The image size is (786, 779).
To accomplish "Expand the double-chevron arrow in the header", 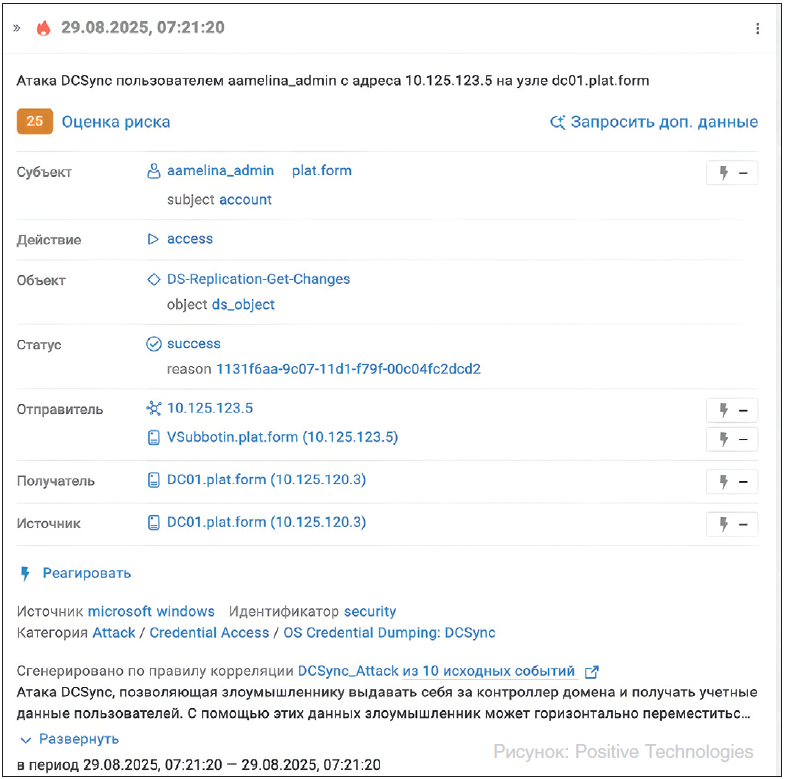I will tap(17, 28).
